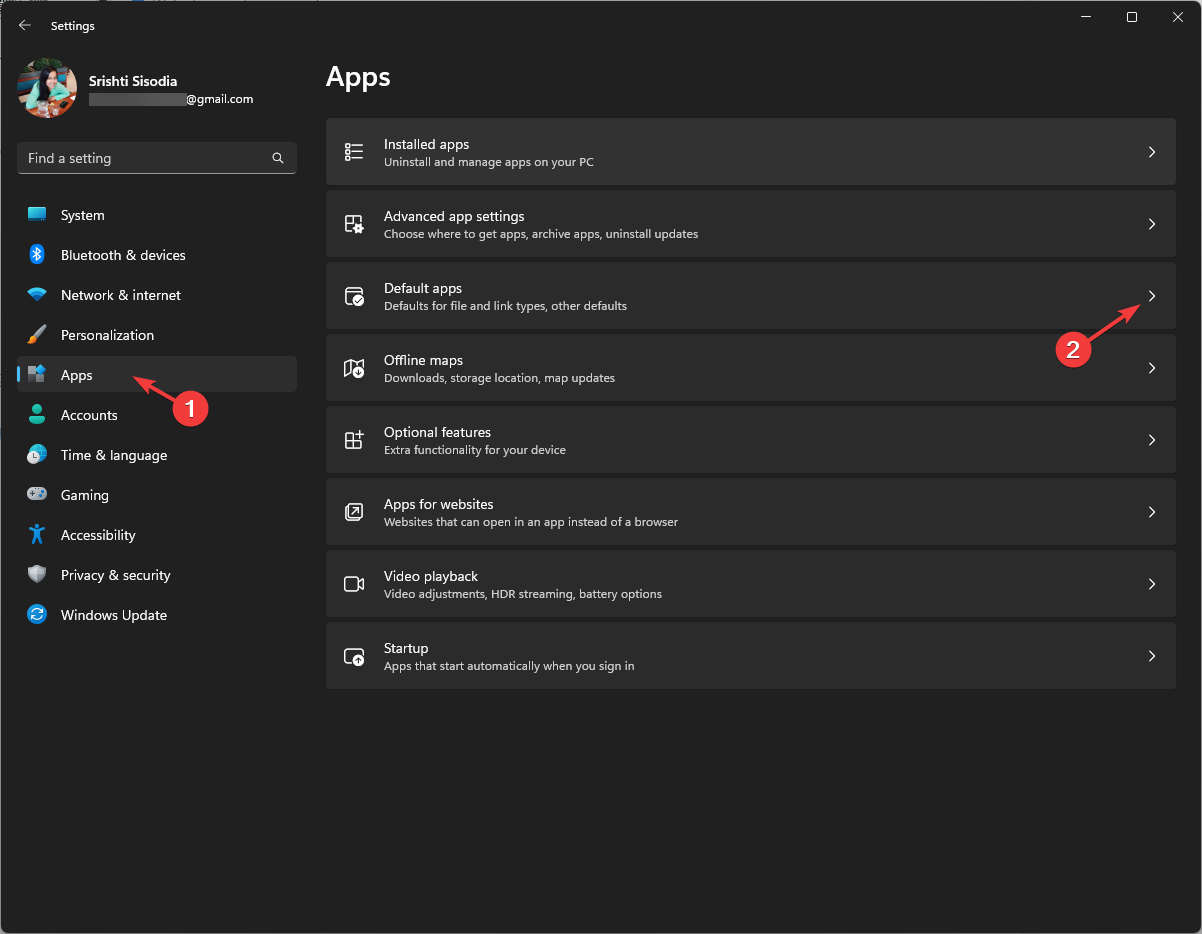The width and height of the screenshot is (1202, 934).
Task: Select the Video playback icon
Action: click(x=353, y=583)
